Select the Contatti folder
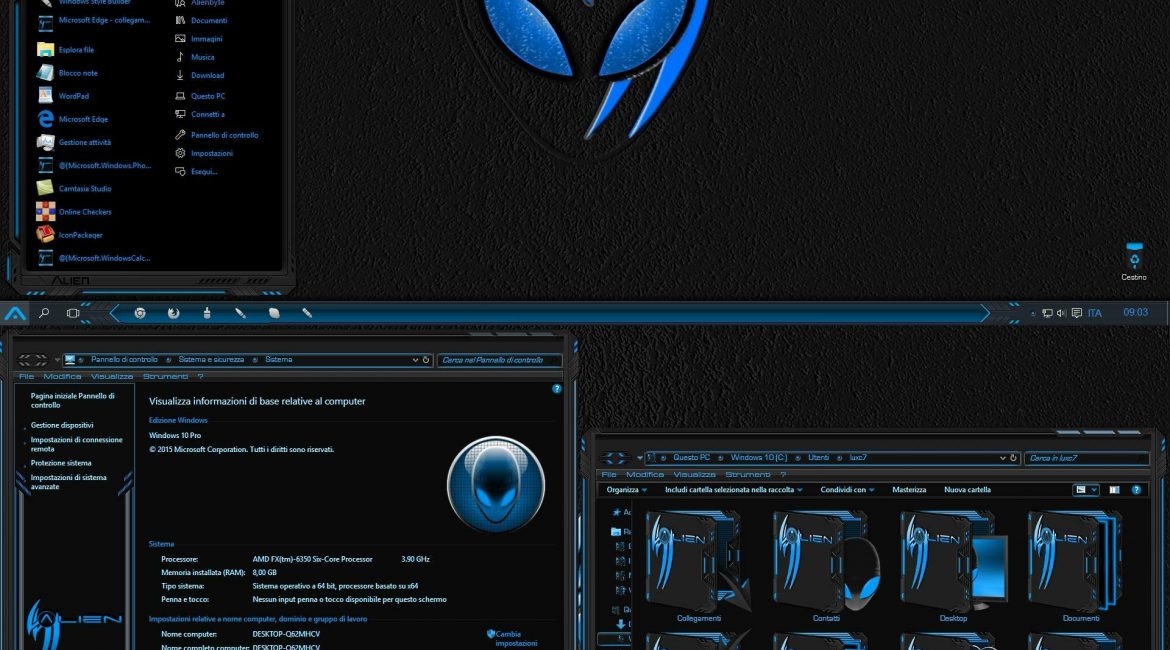Screen dimensions: 1170x650 pos(826,566)
